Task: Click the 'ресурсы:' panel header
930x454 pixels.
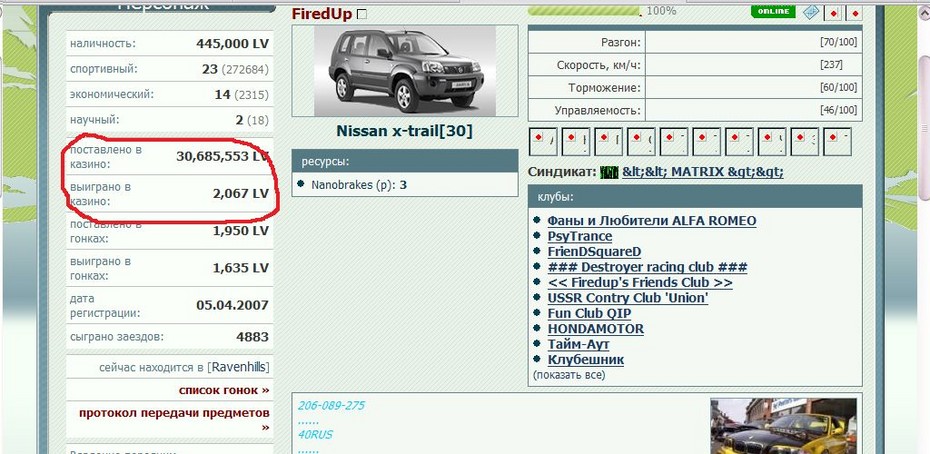Action: [x=405, y=161]
